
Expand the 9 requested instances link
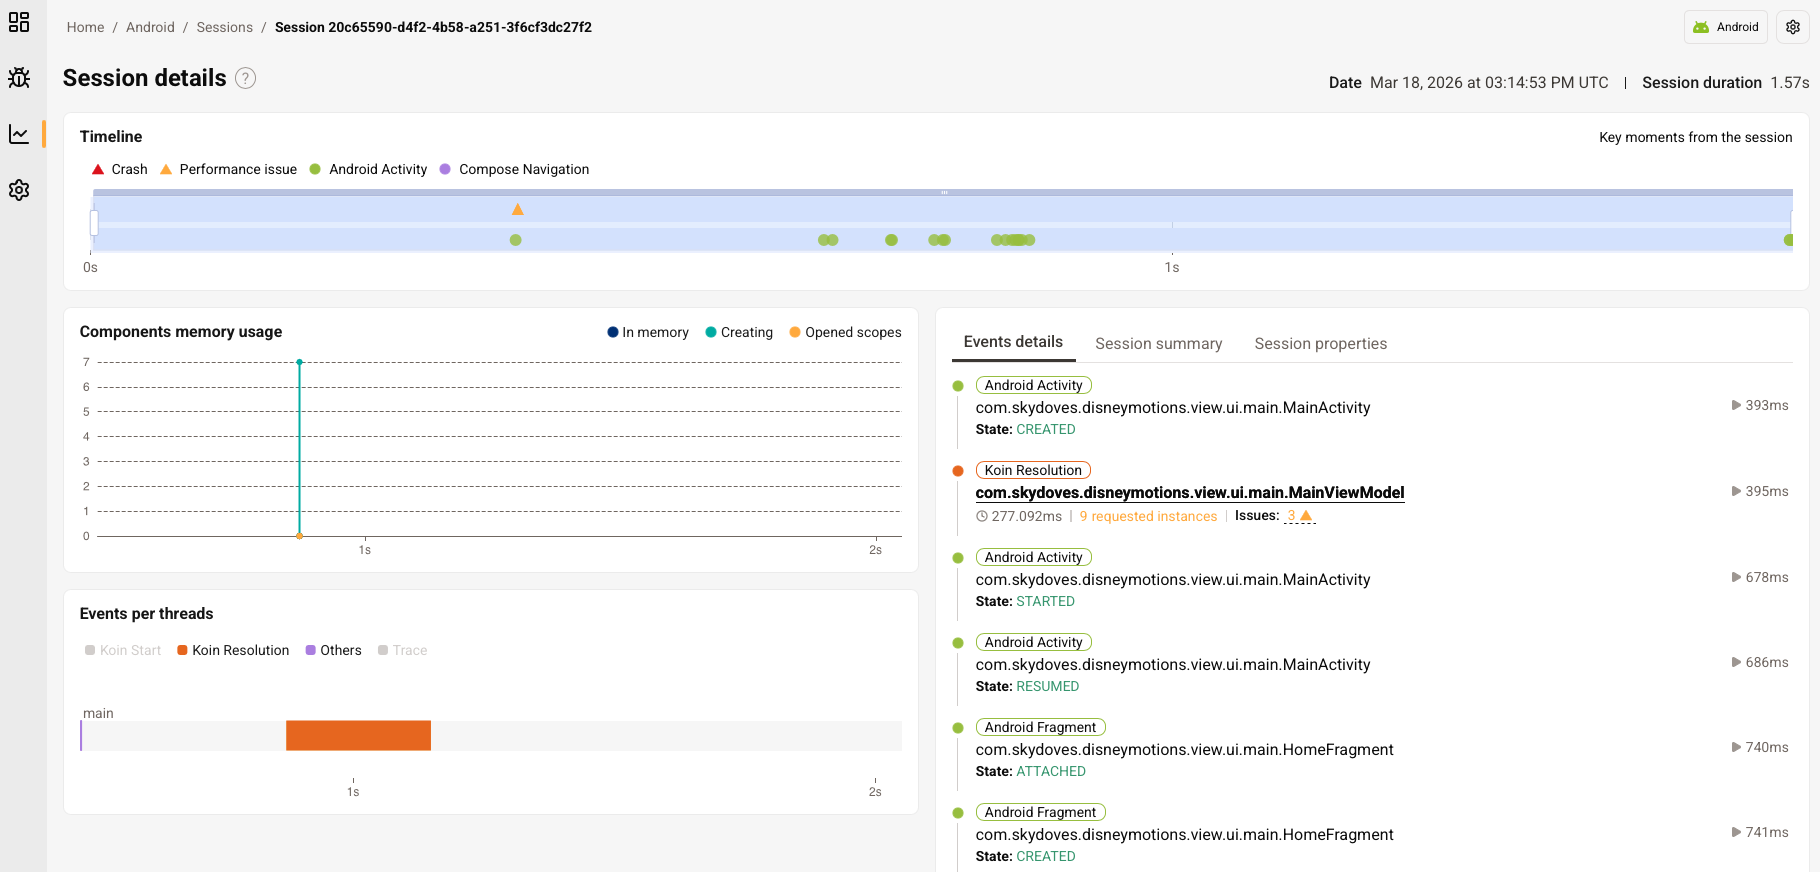(1148, 517)
